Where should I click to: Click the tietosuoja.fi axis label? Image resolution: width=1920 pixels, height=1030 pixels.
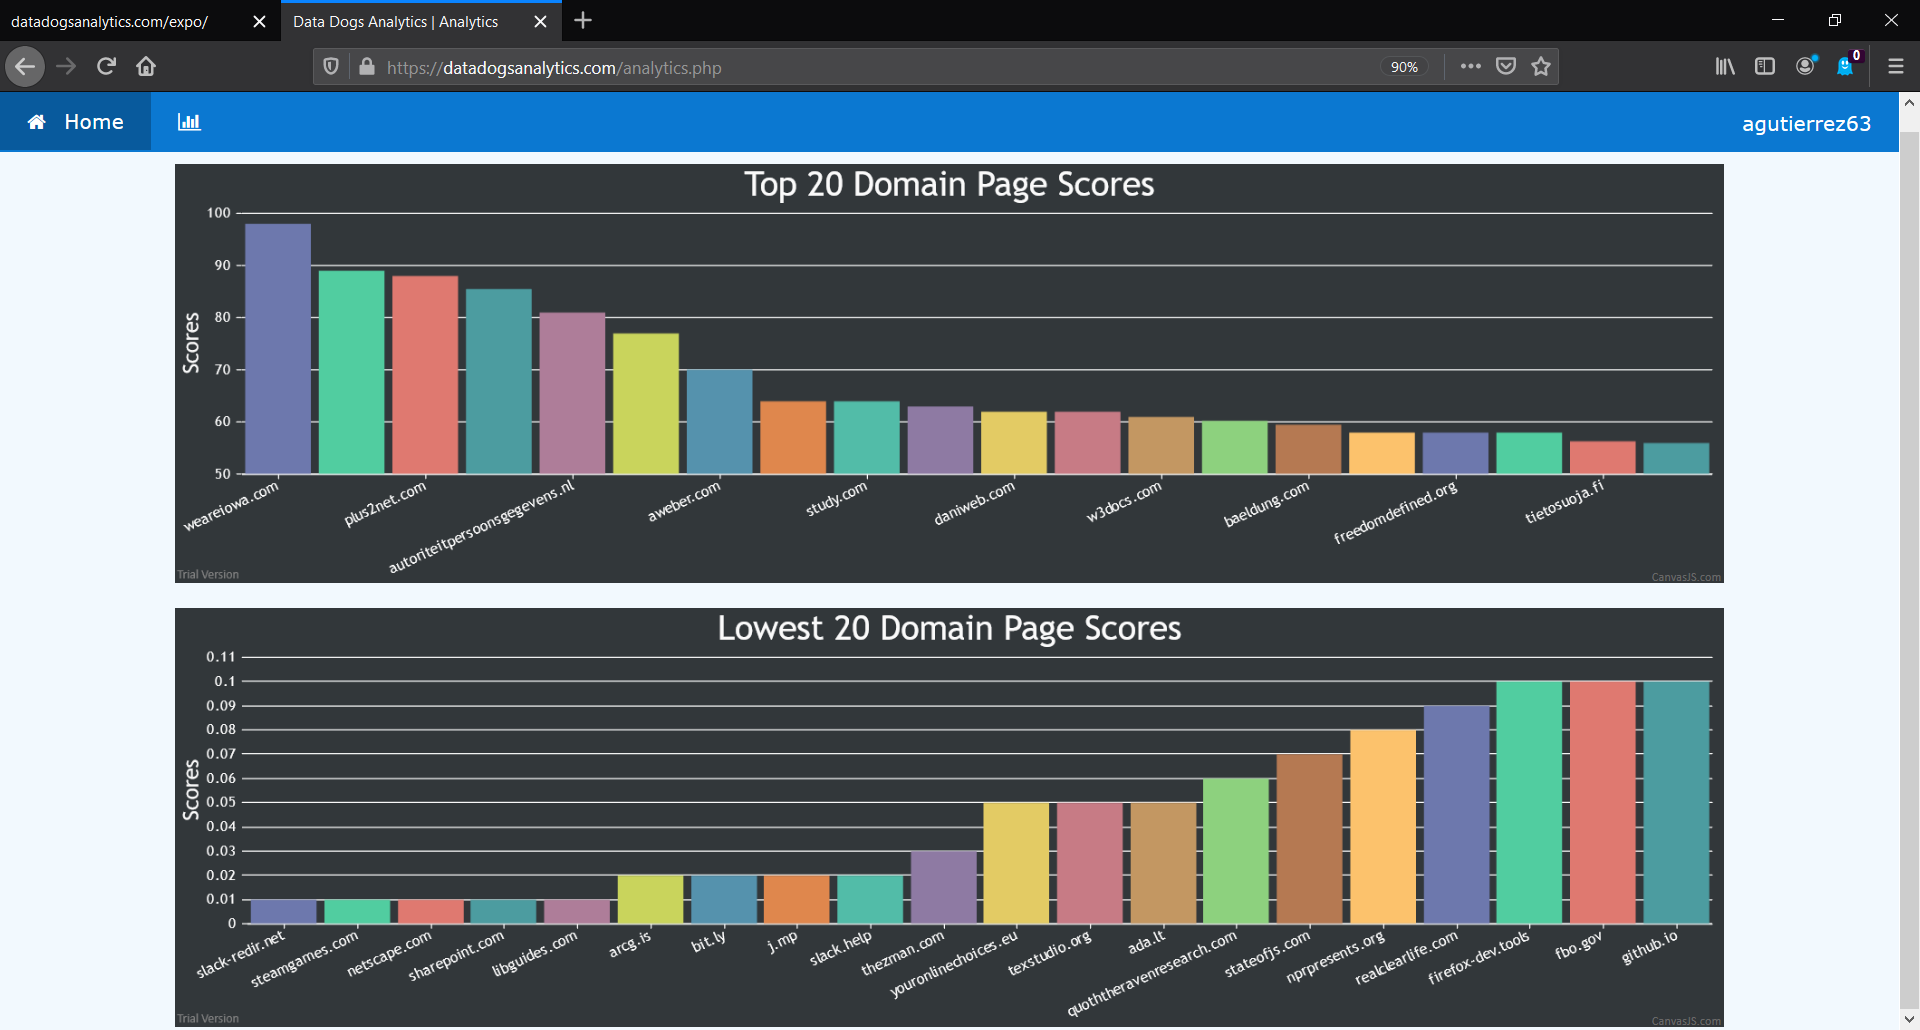click(x=1565, y=501)
